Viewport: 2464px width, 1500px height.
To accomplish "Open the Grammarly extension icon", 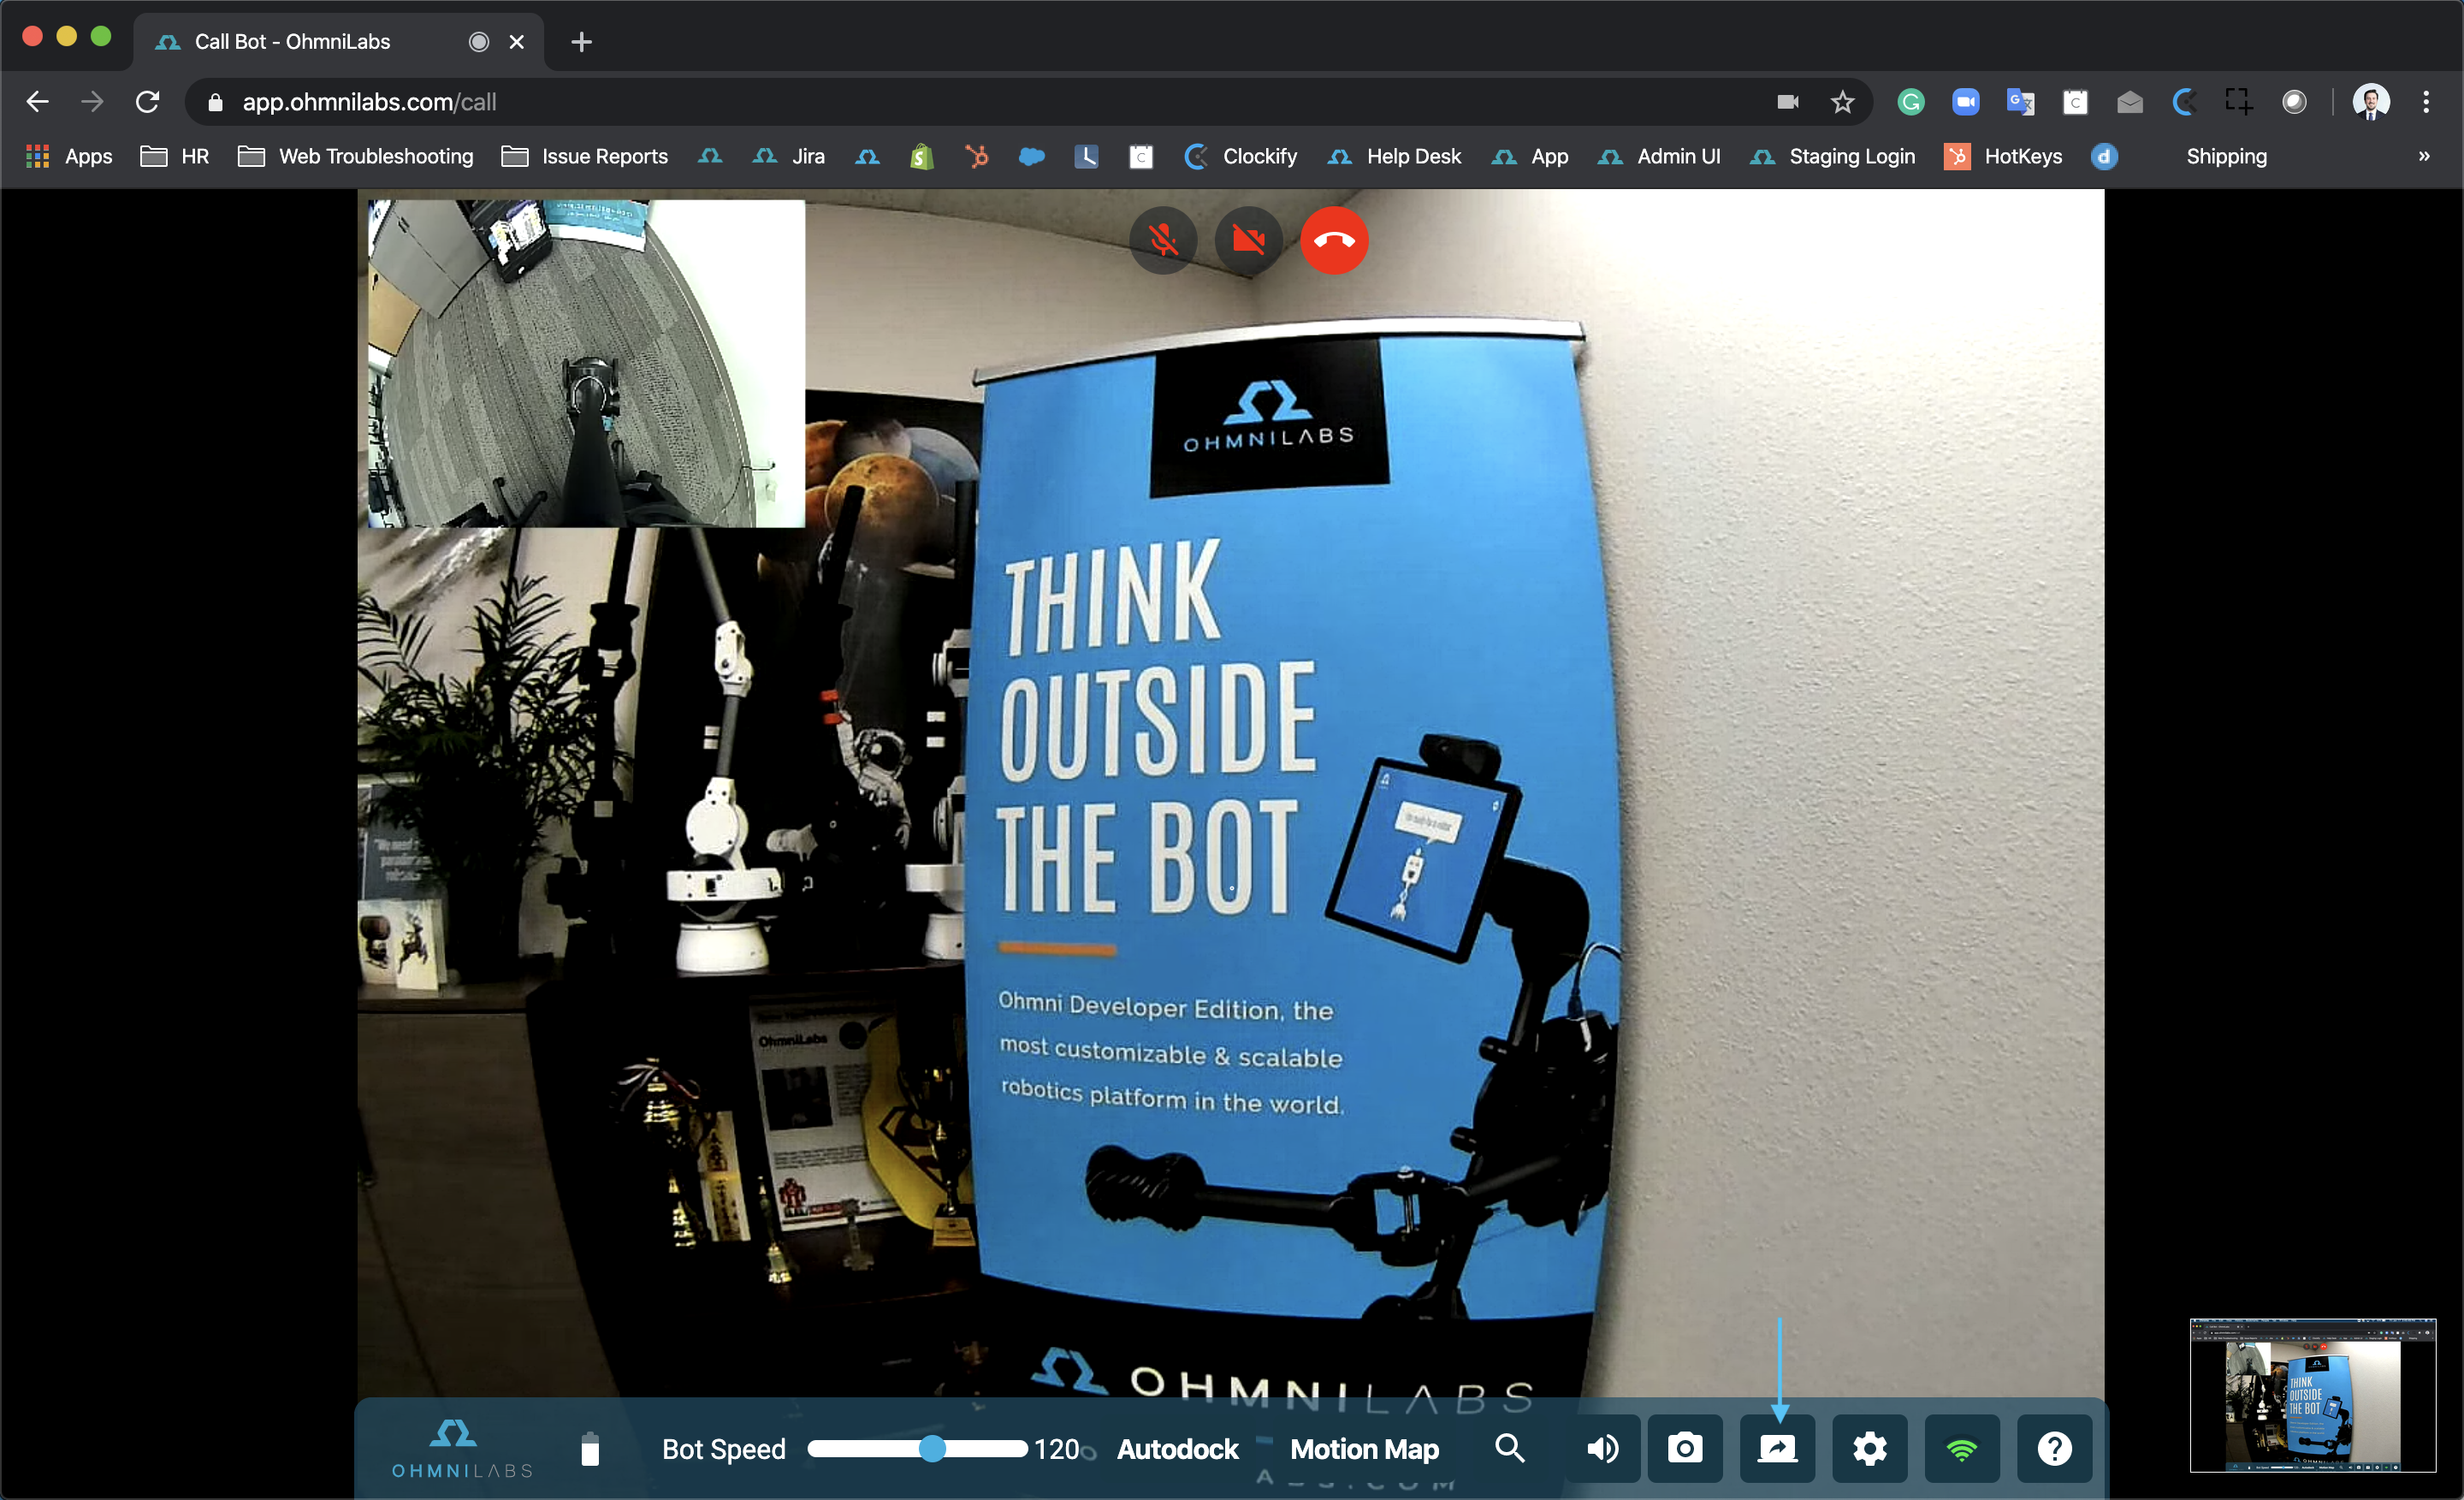I will click(x=1911, y=102).
